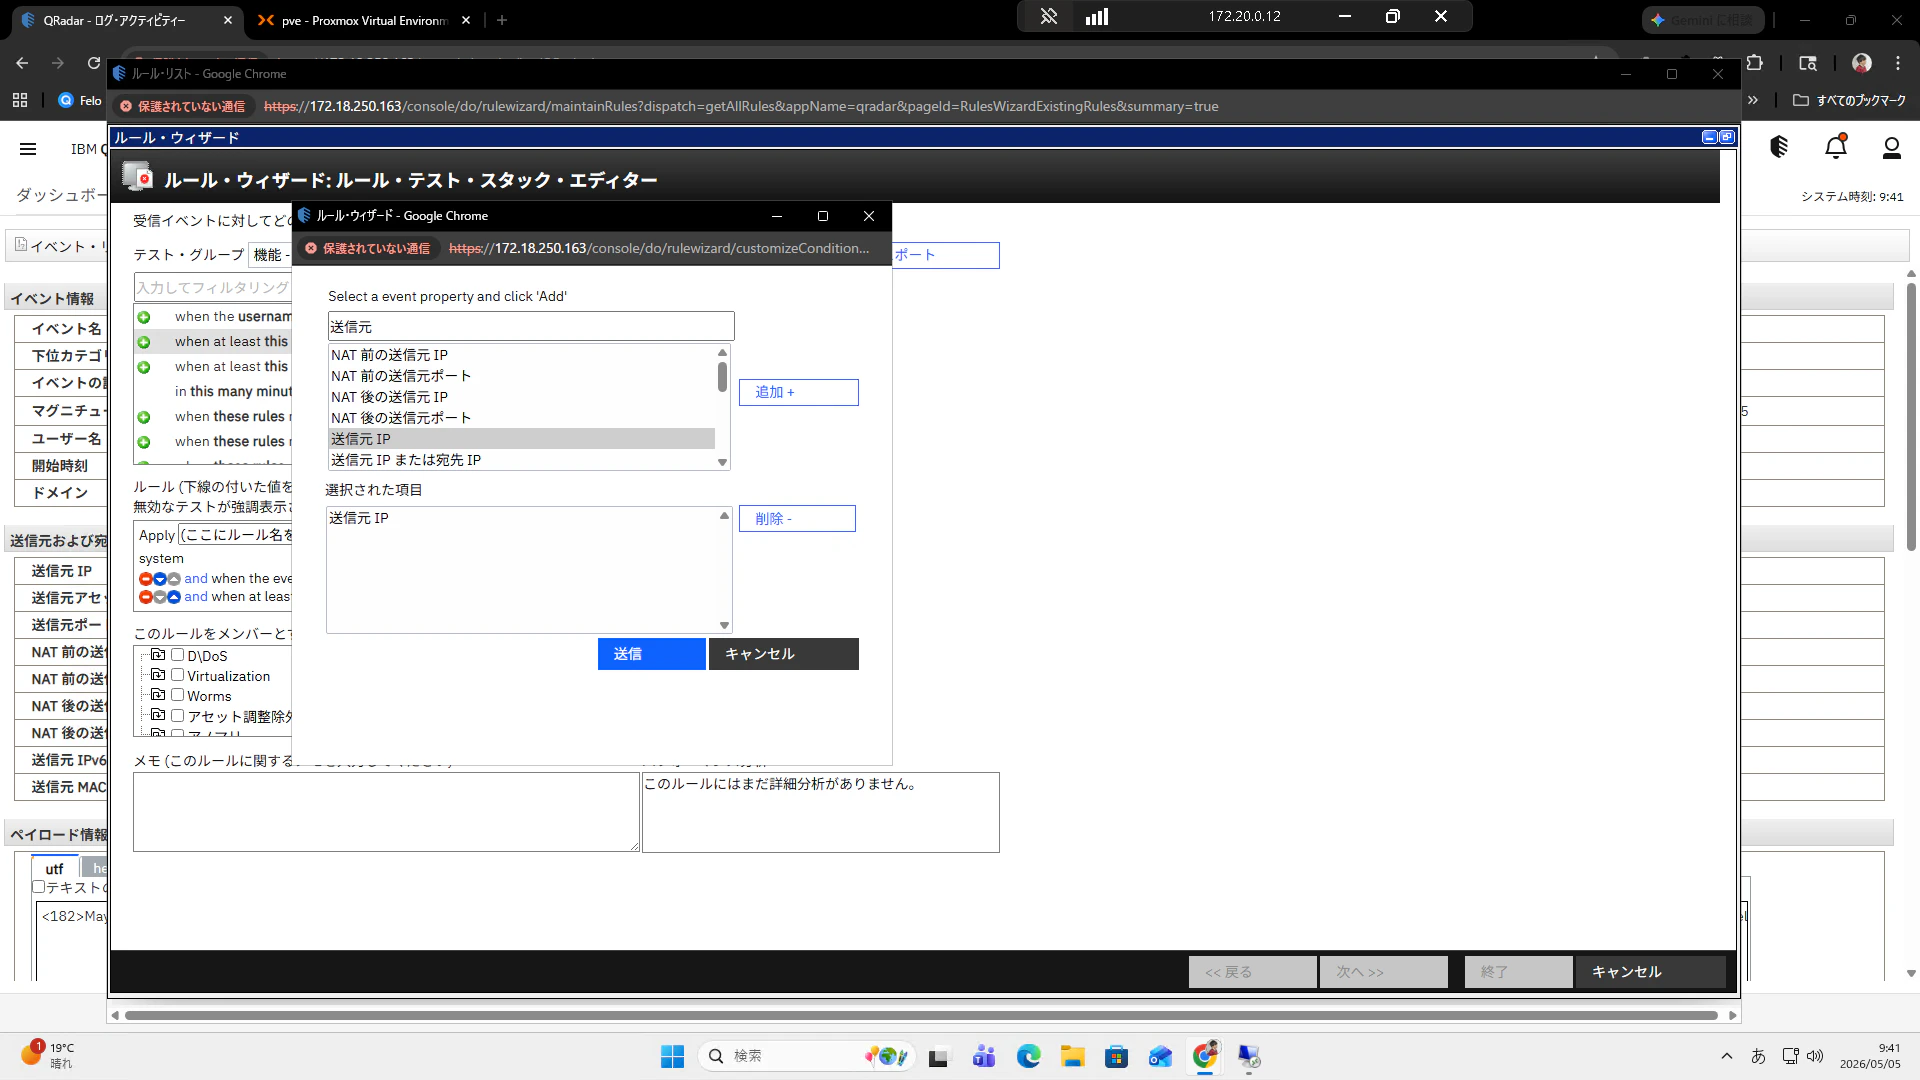The image size is (1920, 1080).
Task: Select '送信元 IP または宛先 IP' entry
Action: [x=522, y=460]
